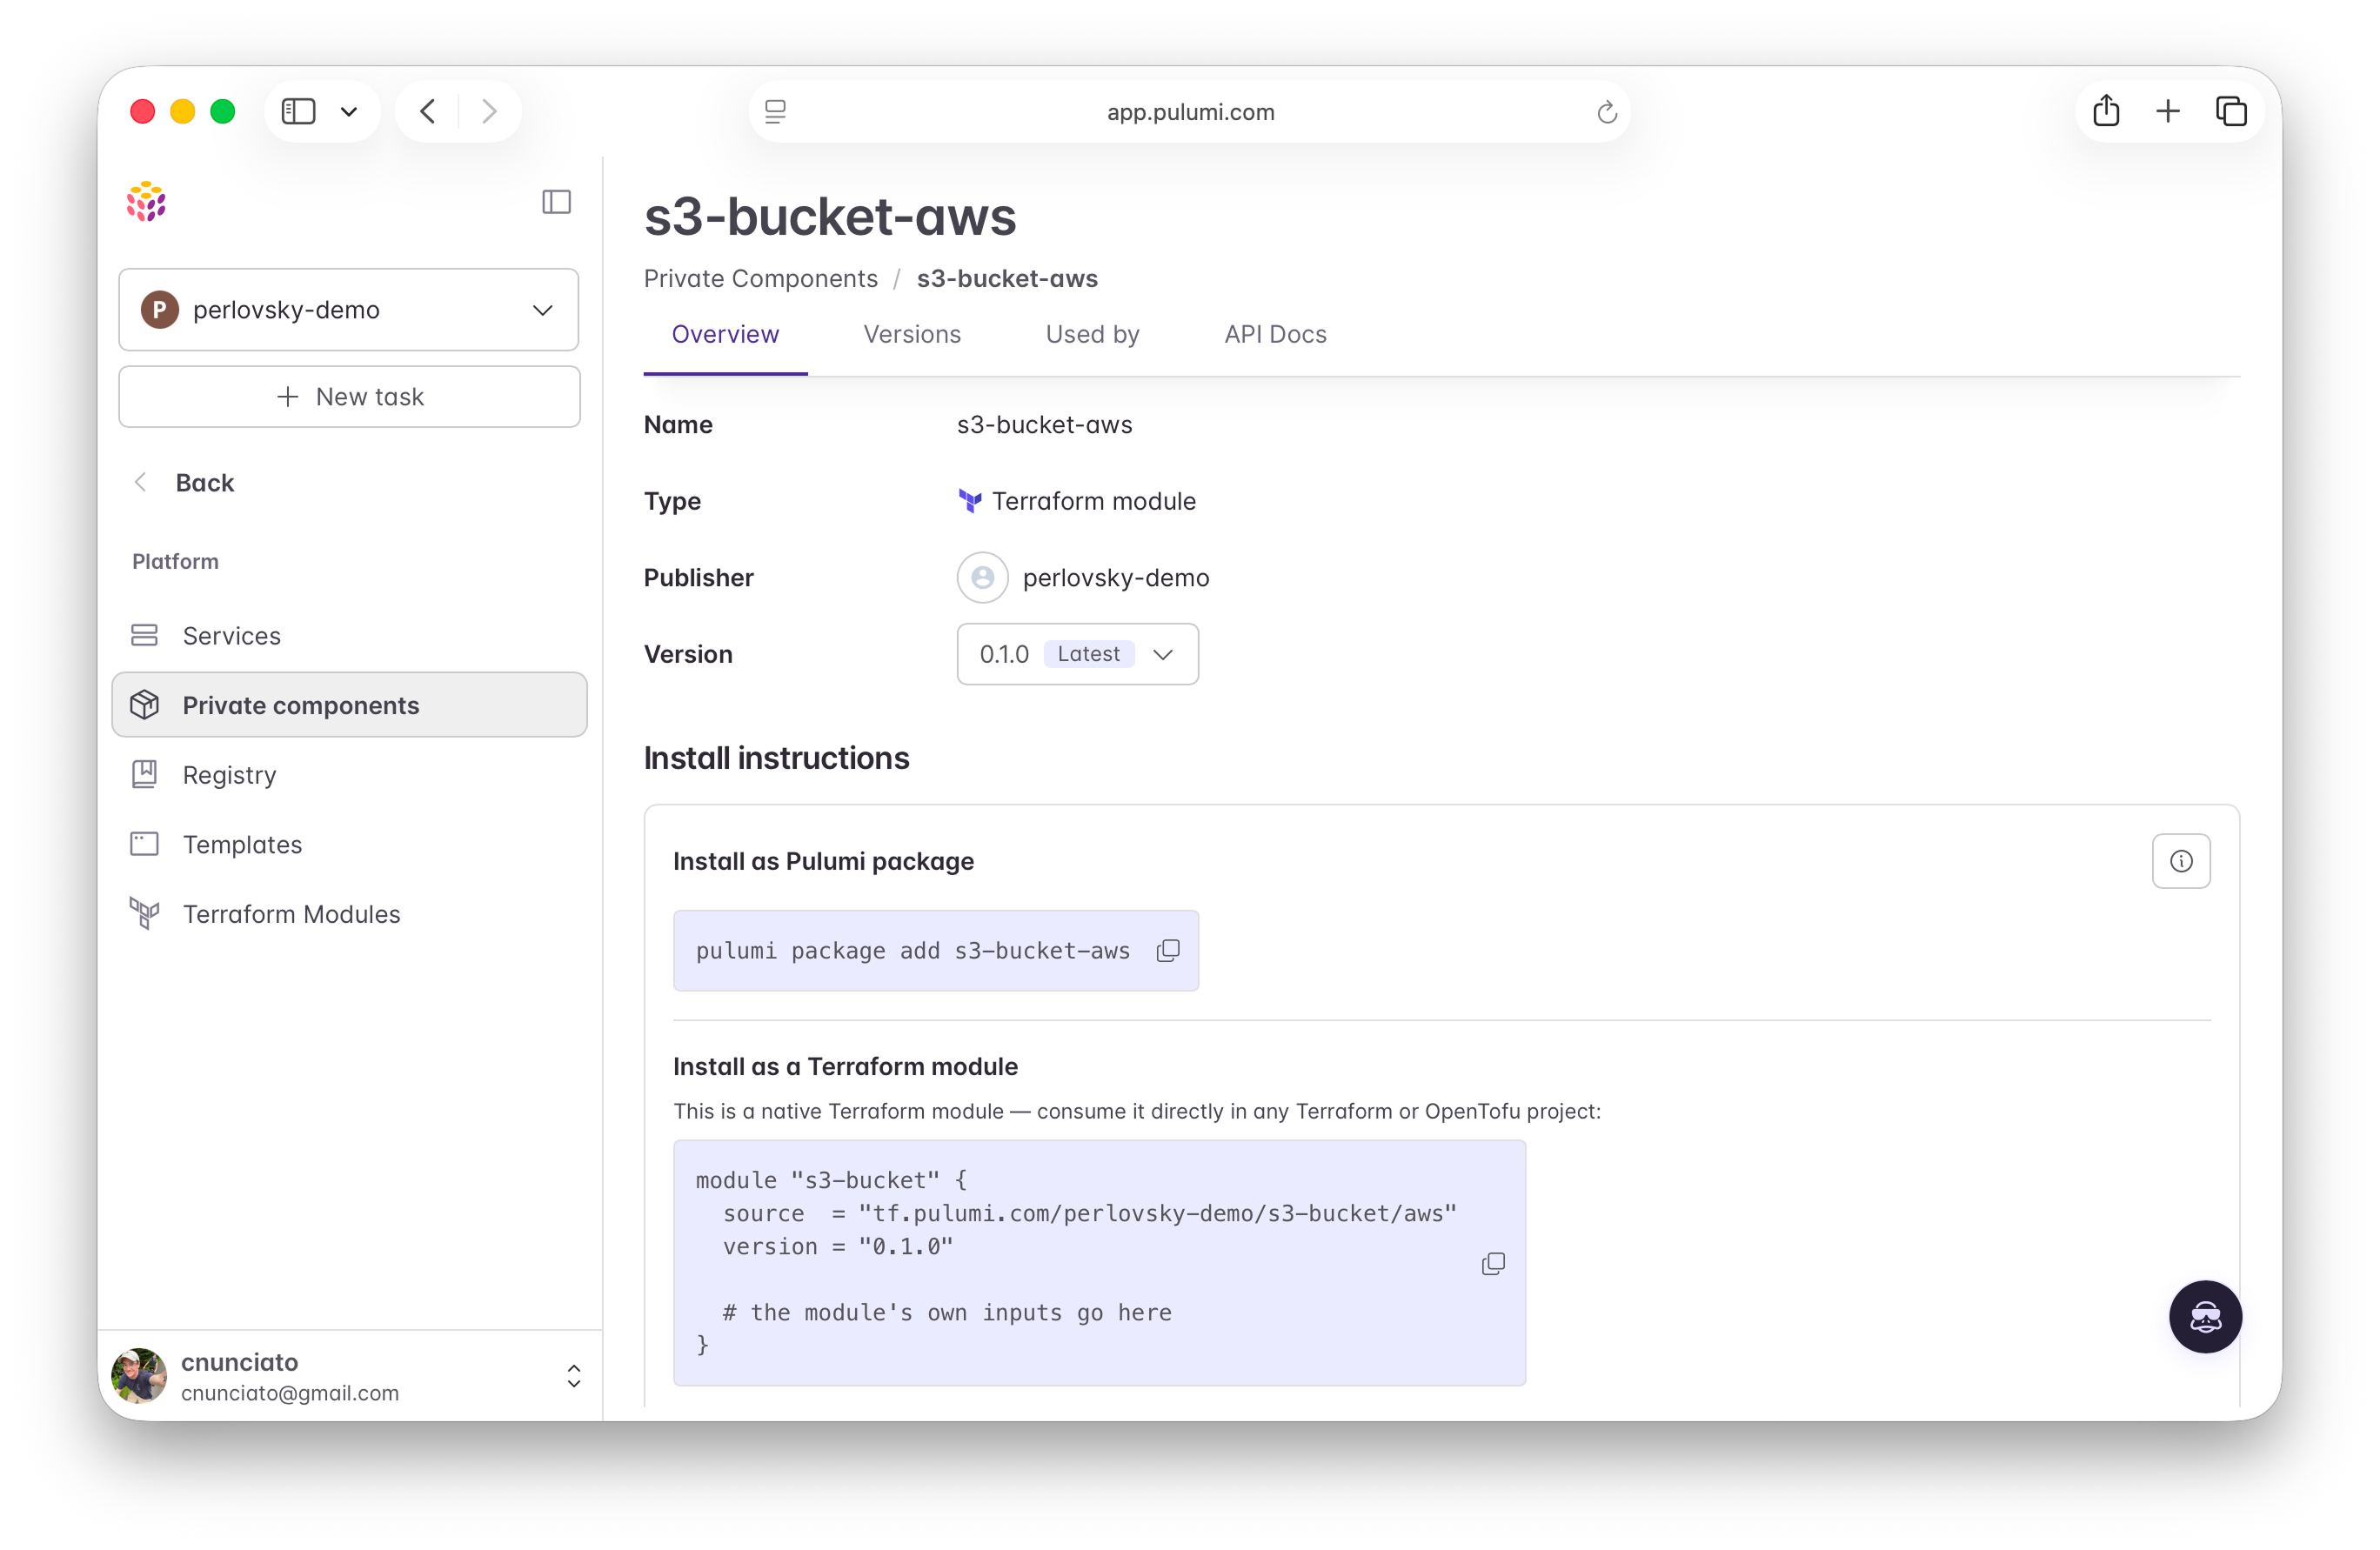This screenshot has height=1550, width=2380.
Task: Click Private Components breadcrumb link
Action: click(x=760, y=278)
